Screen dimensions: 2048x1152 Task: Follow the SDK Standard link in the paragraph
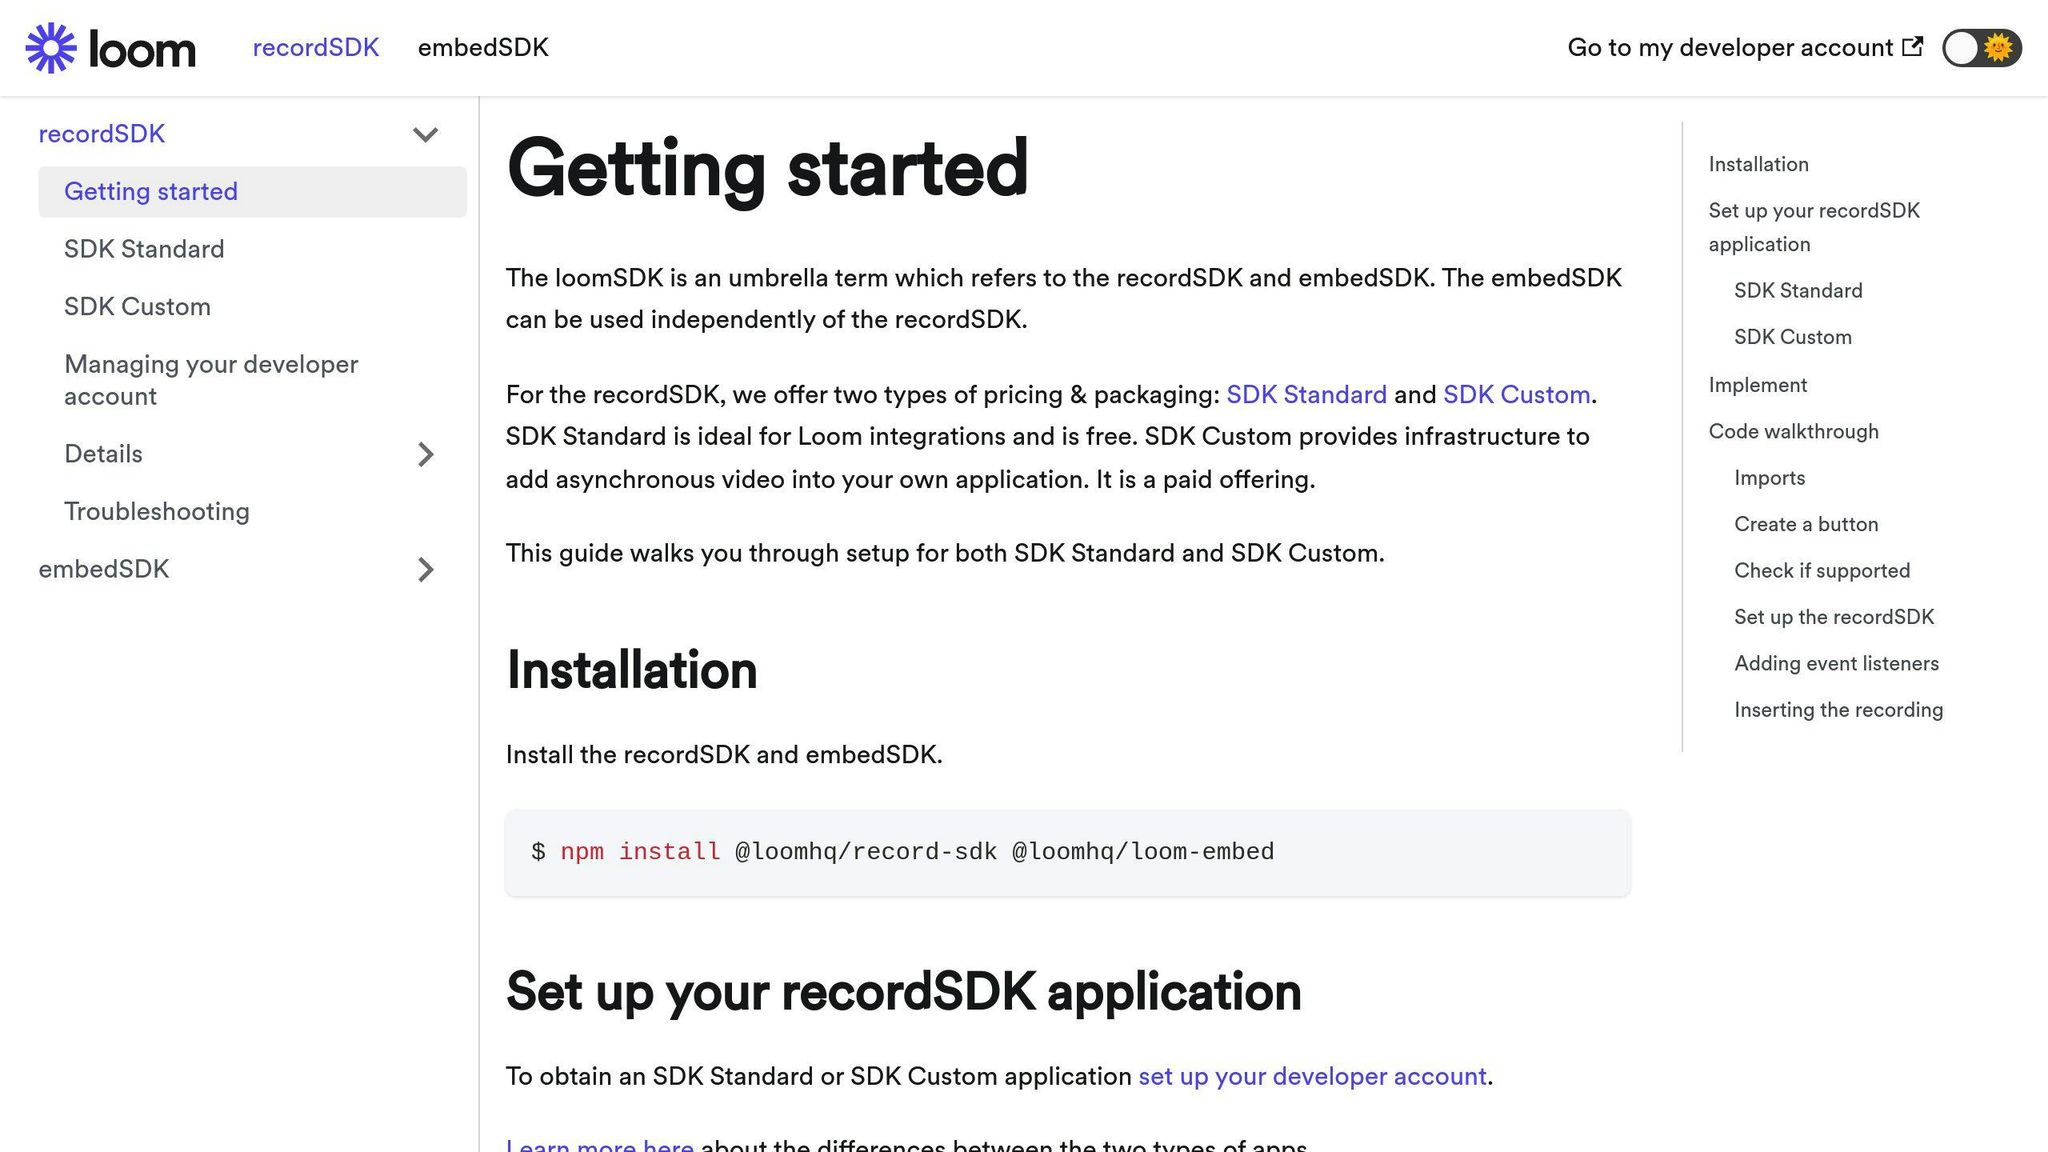tap(1306, 395)
